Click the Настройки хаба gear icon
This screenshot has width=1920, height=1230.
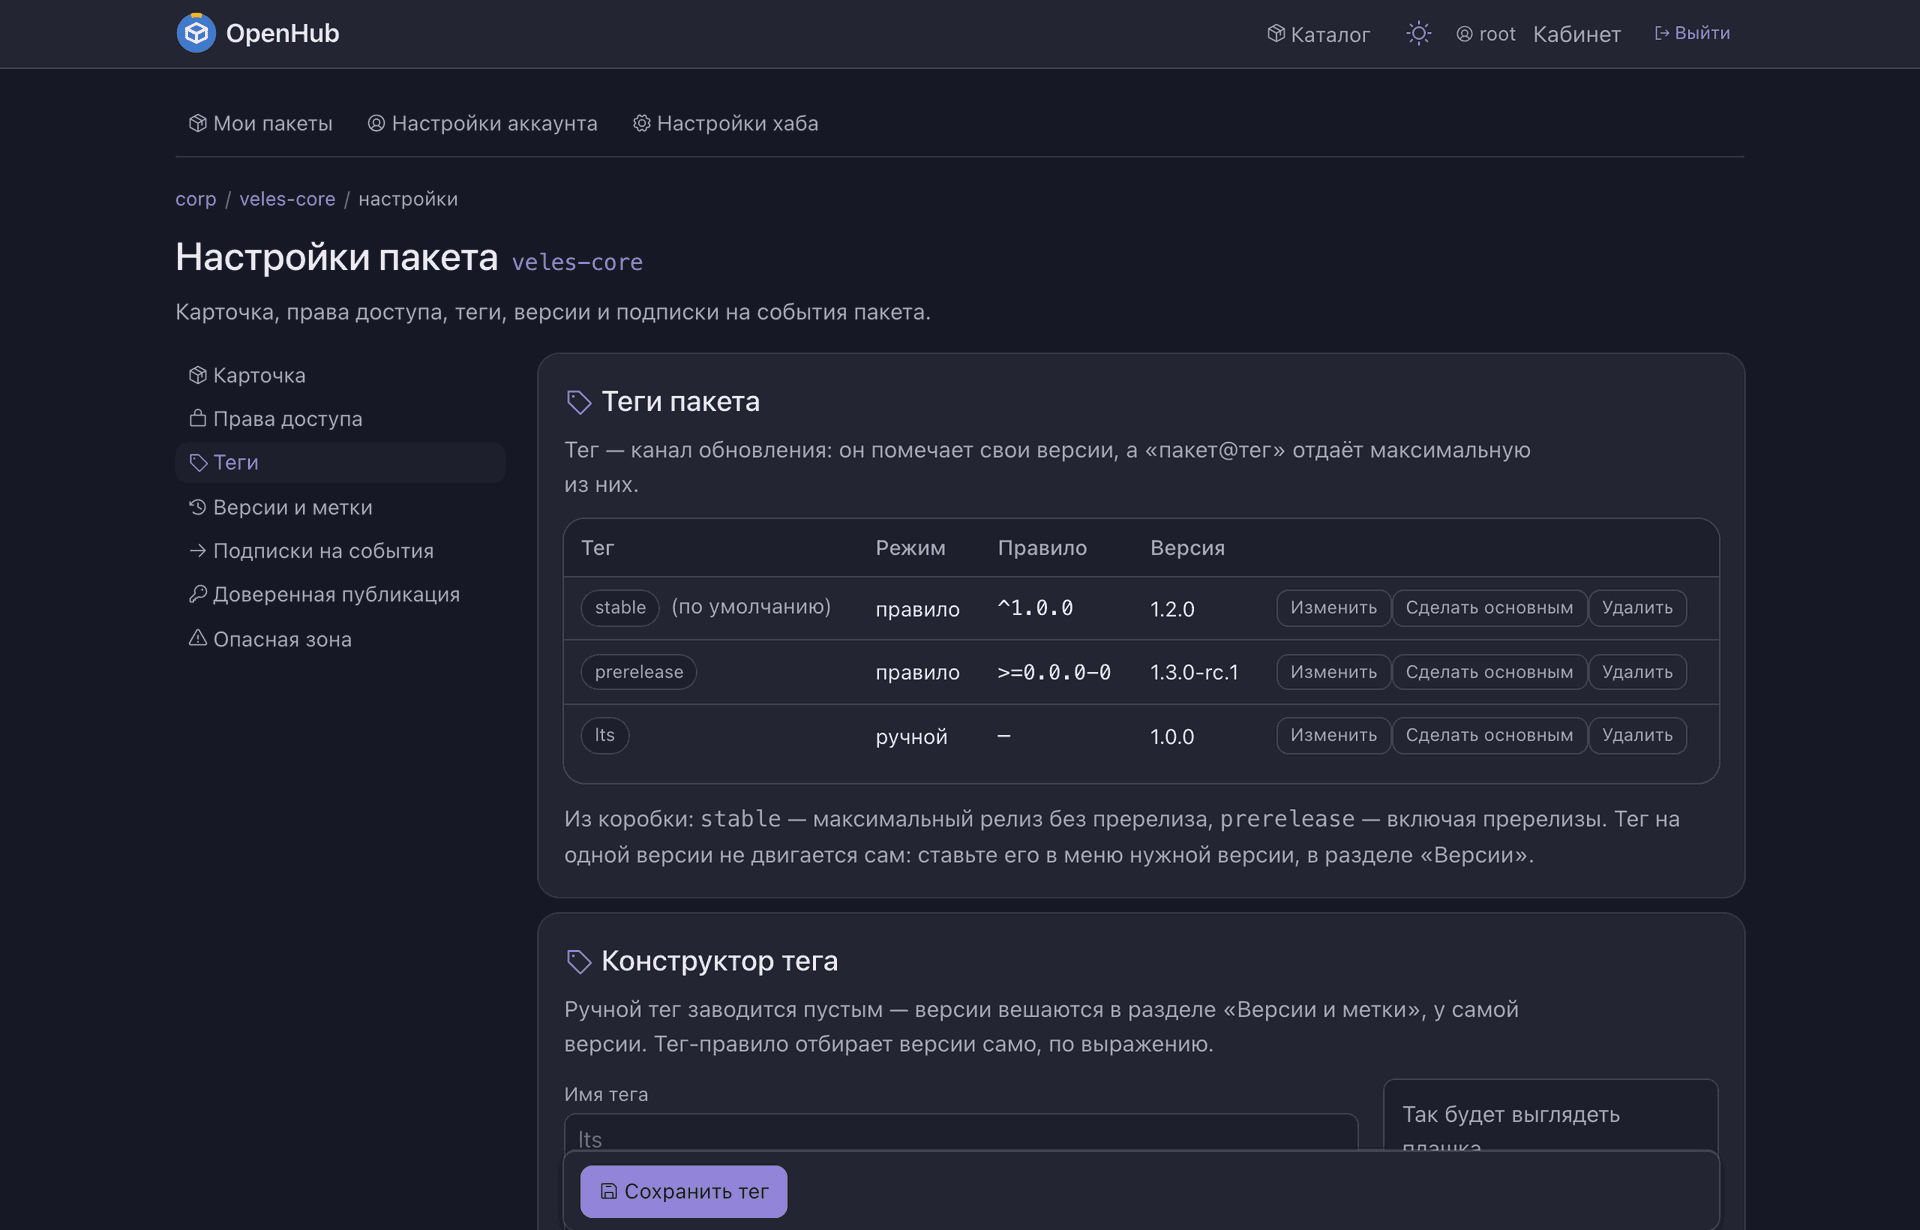642,123
